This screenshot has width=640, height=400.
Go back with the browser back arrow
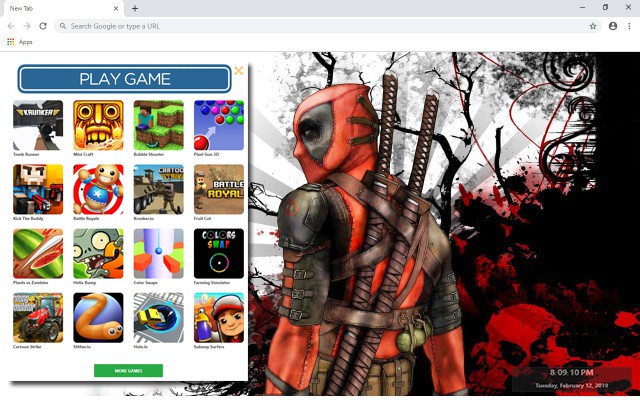pos(11,26)
